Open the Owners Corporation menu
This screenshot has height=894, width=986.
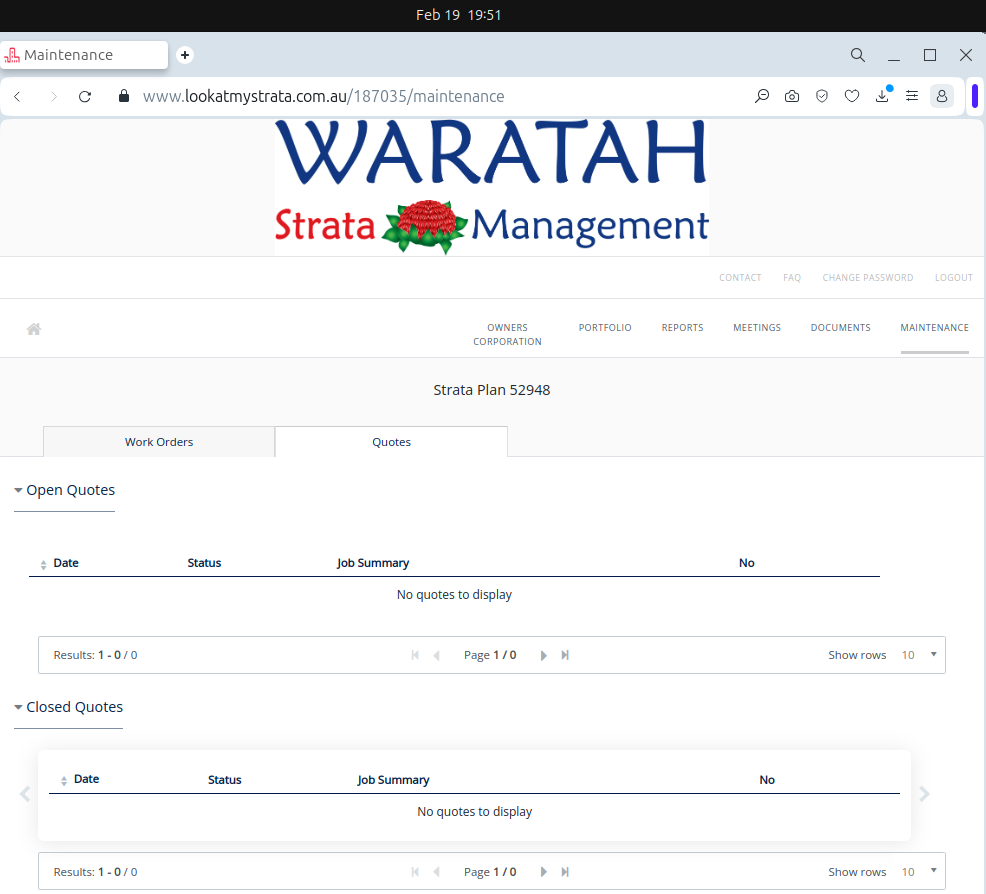(507, 334)
